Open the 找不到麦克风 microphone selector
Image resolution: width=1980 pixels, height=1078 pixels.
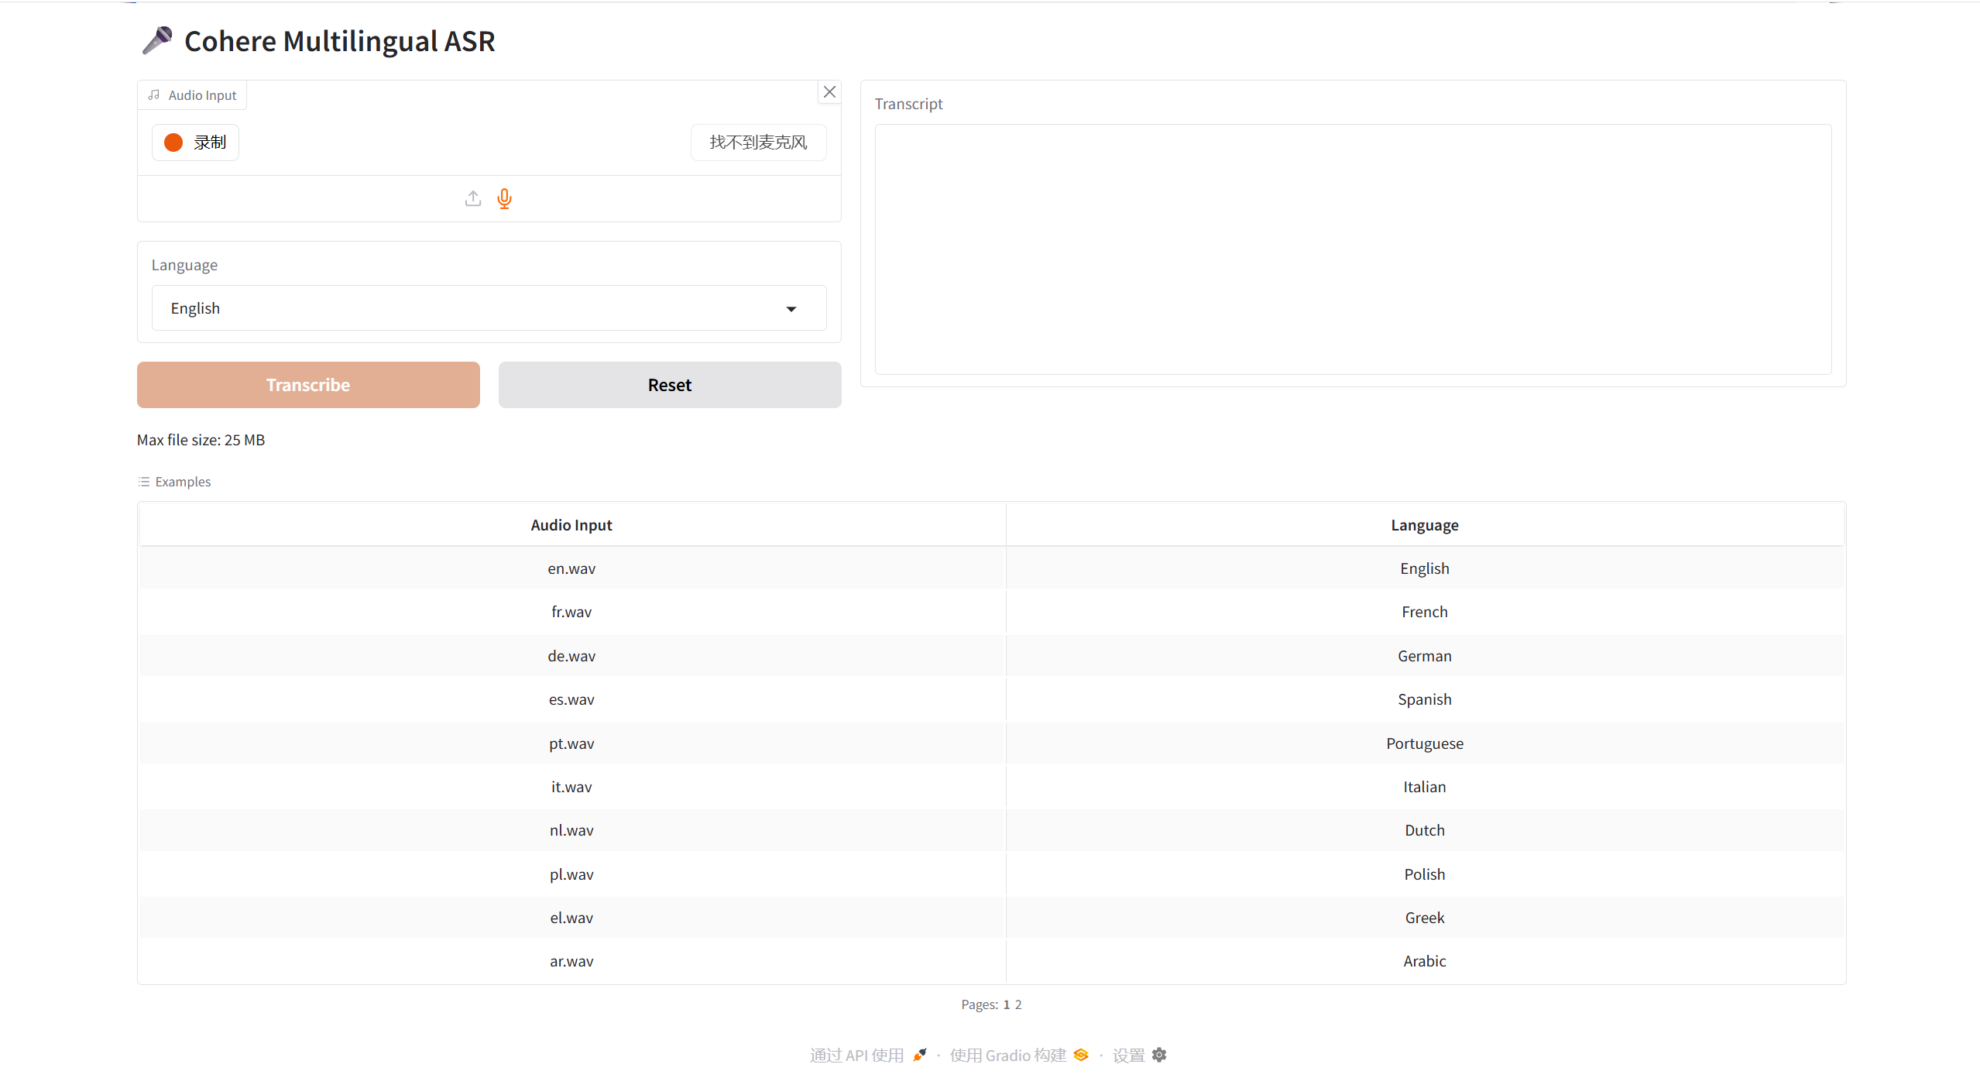[x=758, y=143]
